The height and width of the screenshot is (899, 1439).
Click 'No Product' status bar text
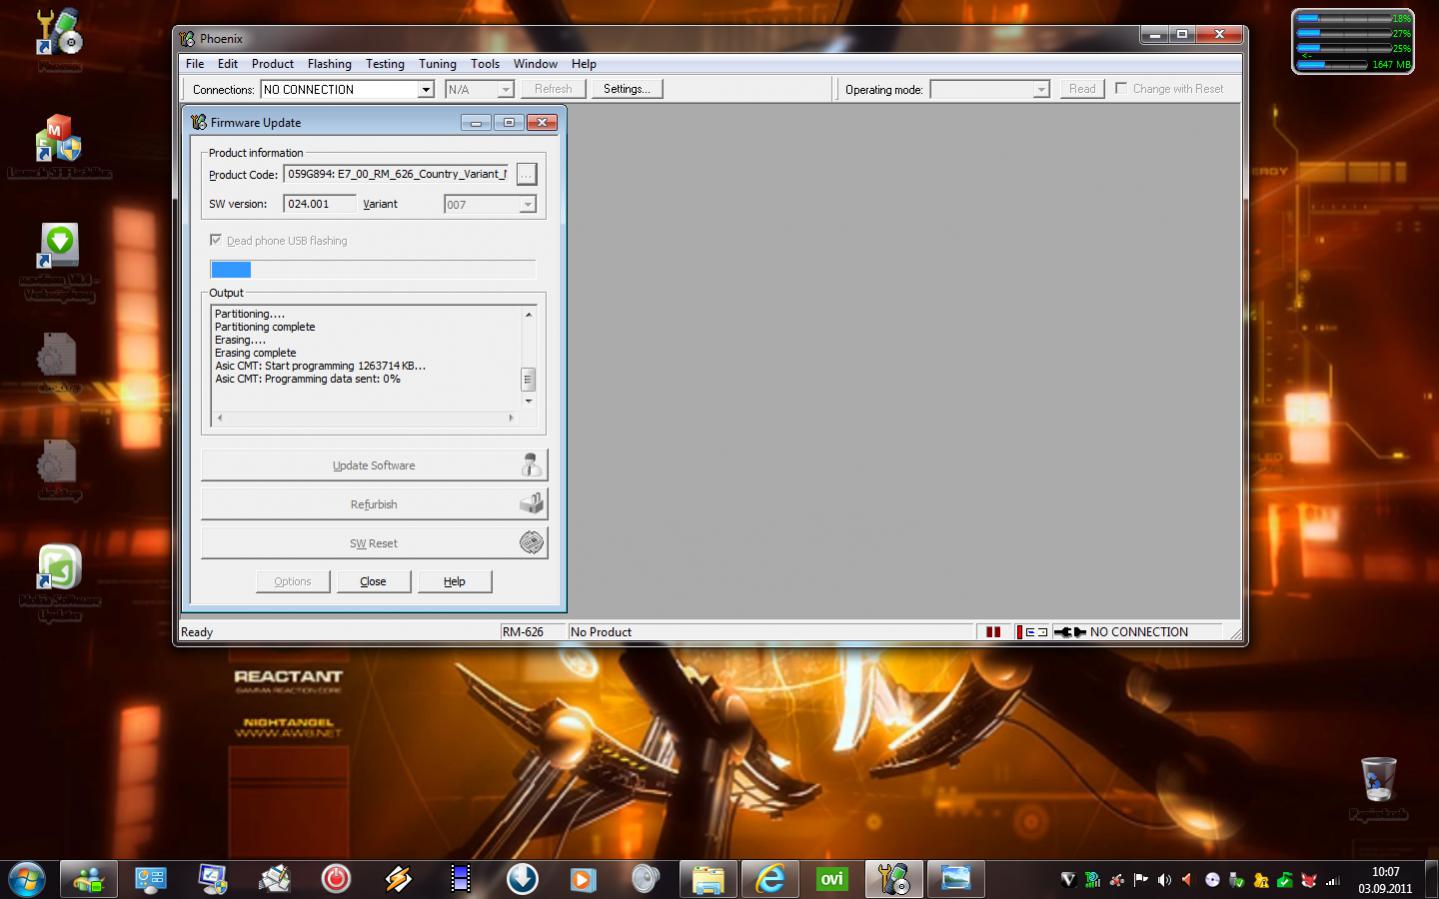[x=601, y=632]
